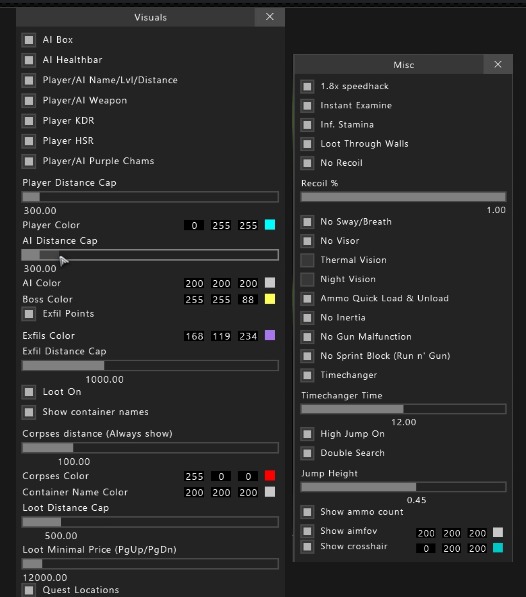The height and width of the screenshot is (597, 526).
Task: Open the yellow Boss Color swatch
Action: coord(270,299)
